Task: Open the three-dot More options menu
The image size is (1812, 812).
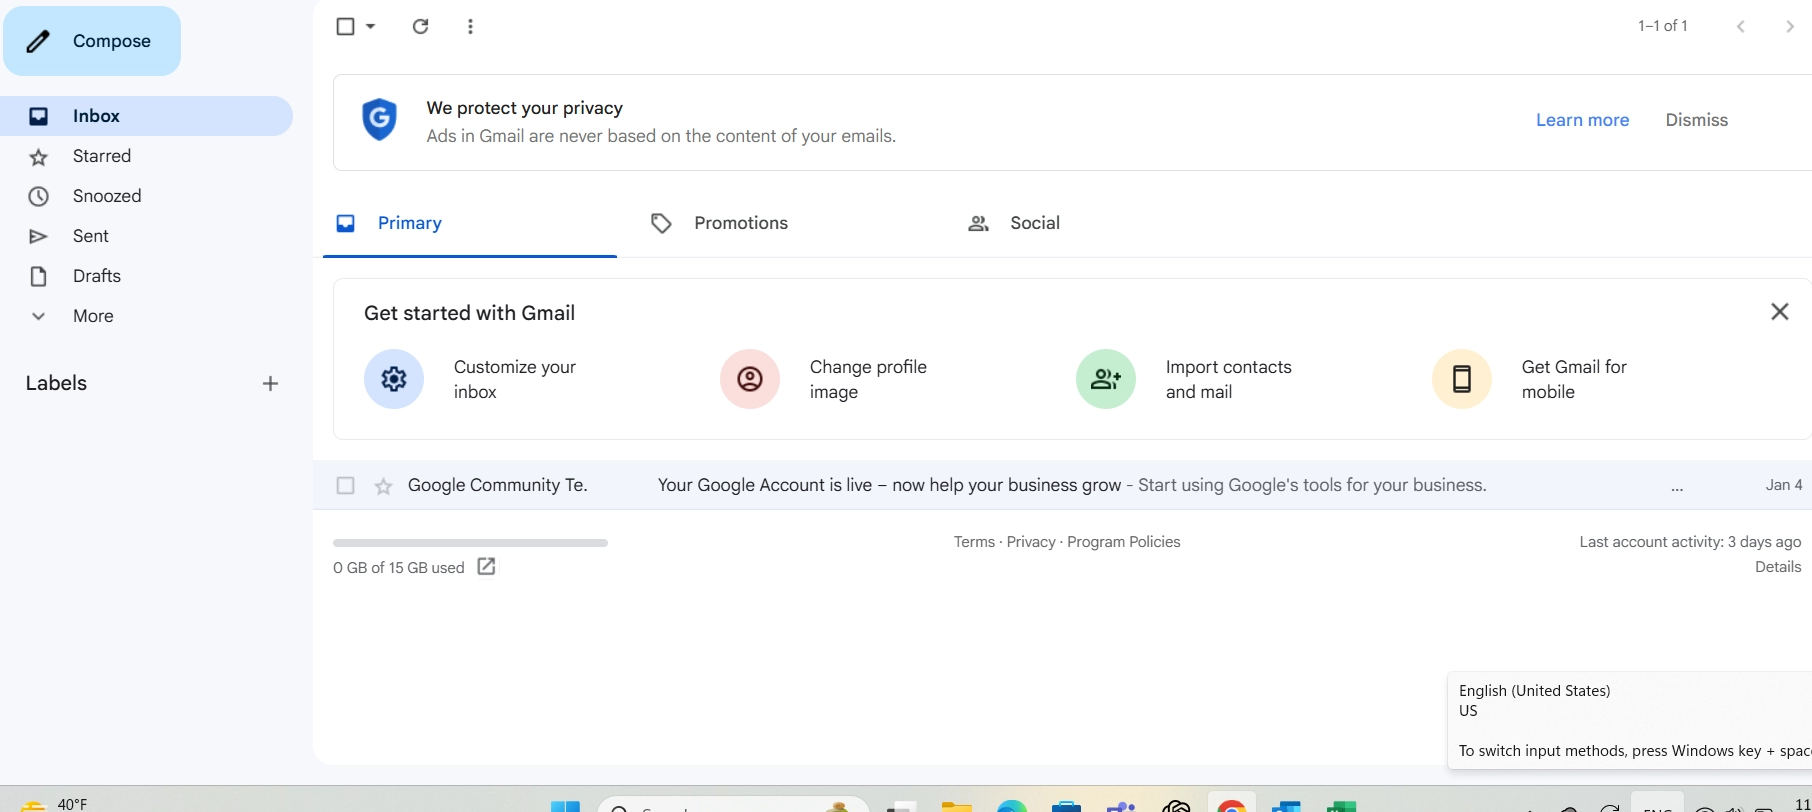Action: coord(470,26)
